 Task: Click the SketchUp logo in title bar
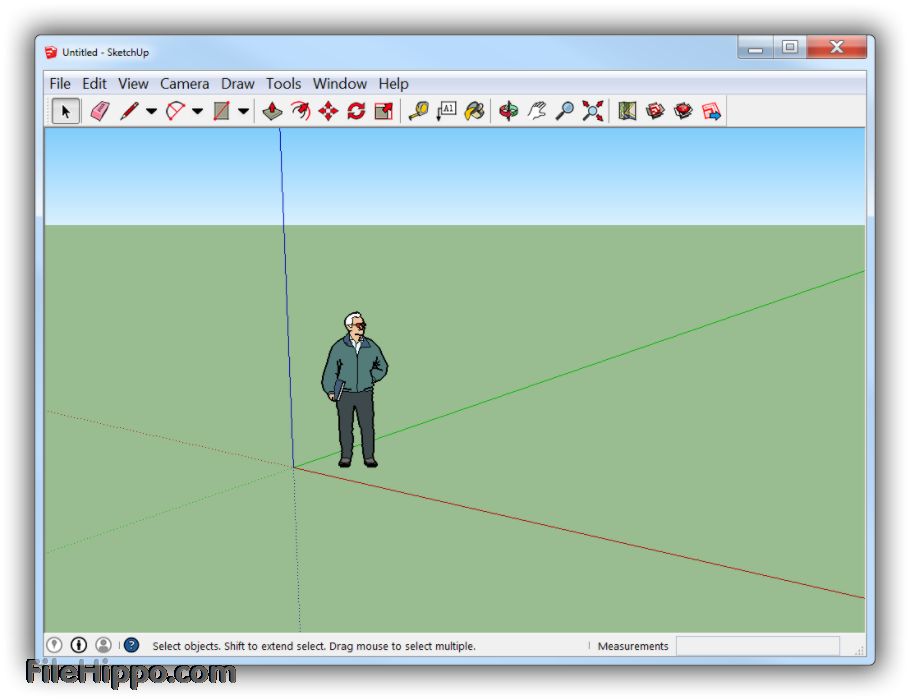point(51,52)
